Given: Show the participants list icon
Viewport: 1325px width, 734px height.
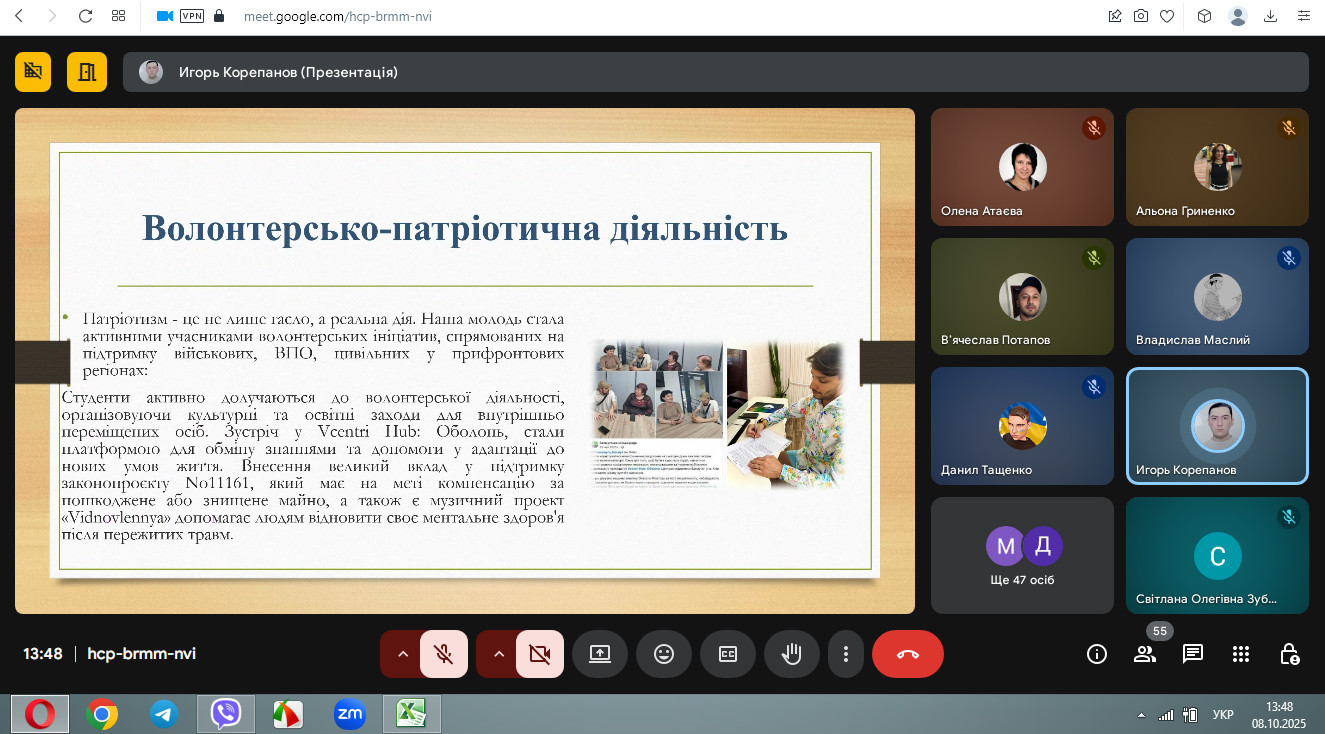Looking at the screenshot, I should click(1144, 654).
